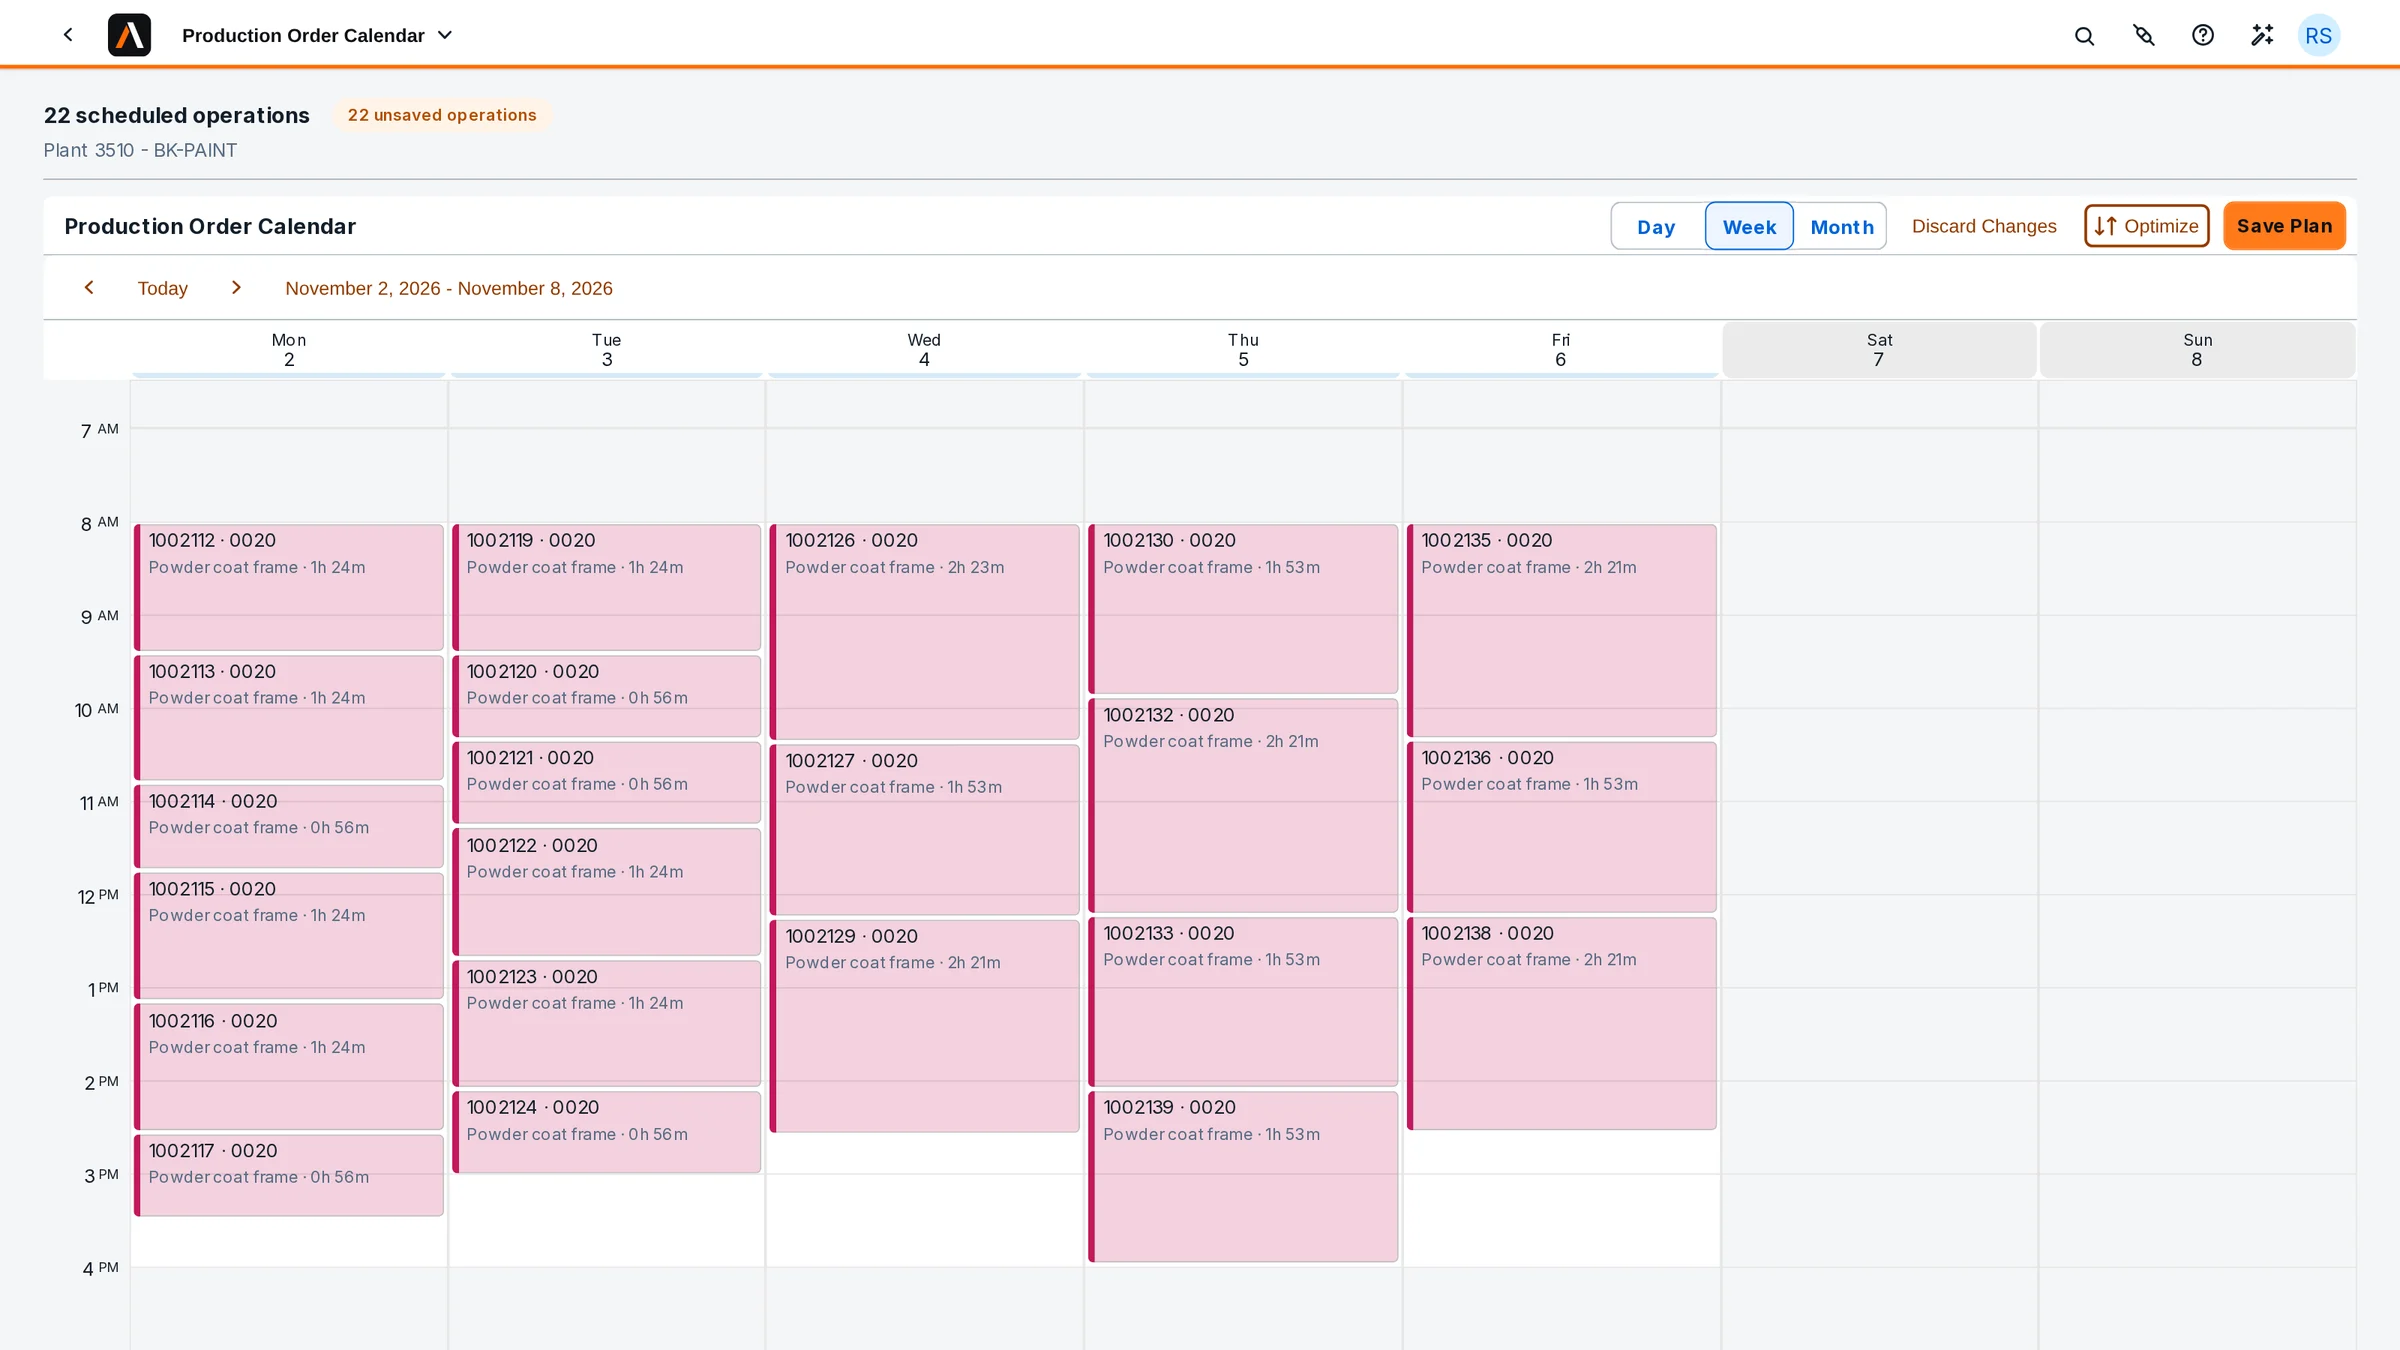The width and height of the screenshot is (2400, 1350).
Task: Open operation 1002126 · 0020 block
Action: (924, 632)
